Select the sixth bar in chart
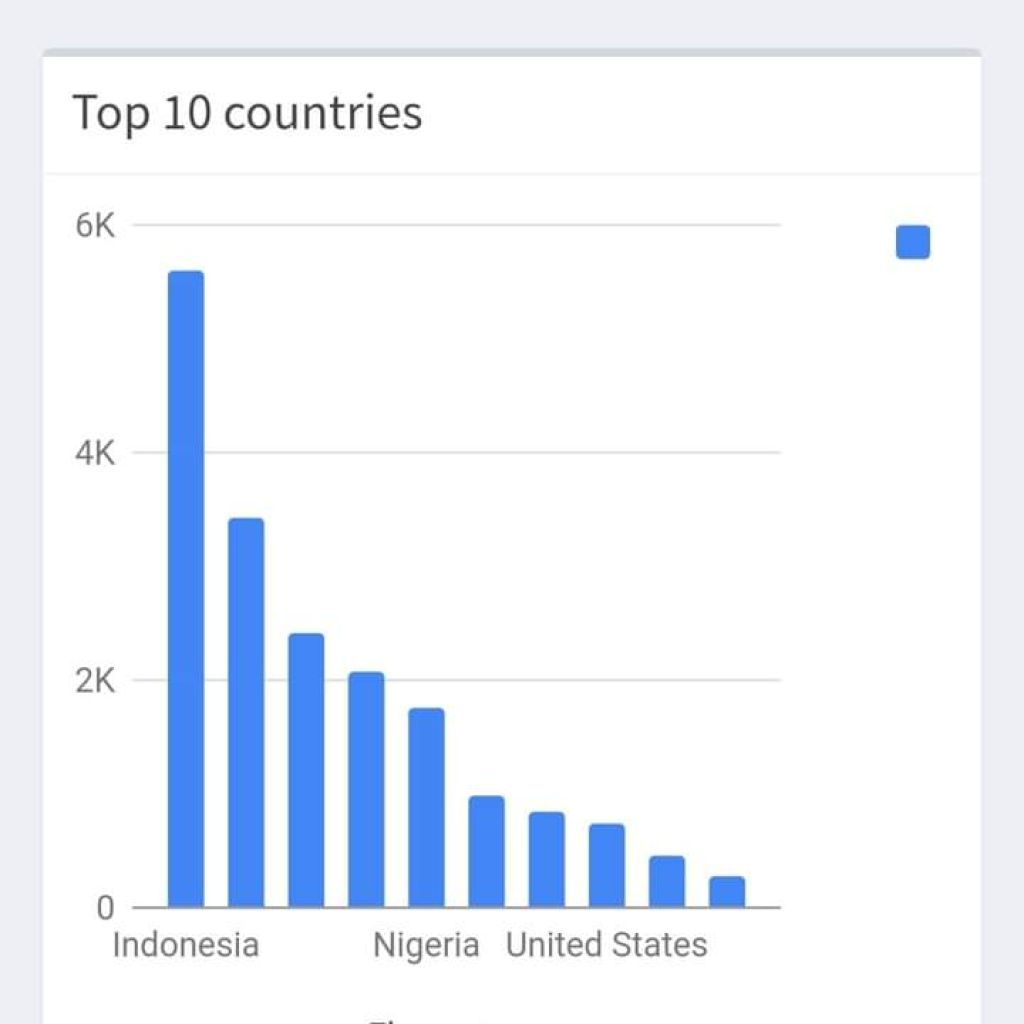 487,851
